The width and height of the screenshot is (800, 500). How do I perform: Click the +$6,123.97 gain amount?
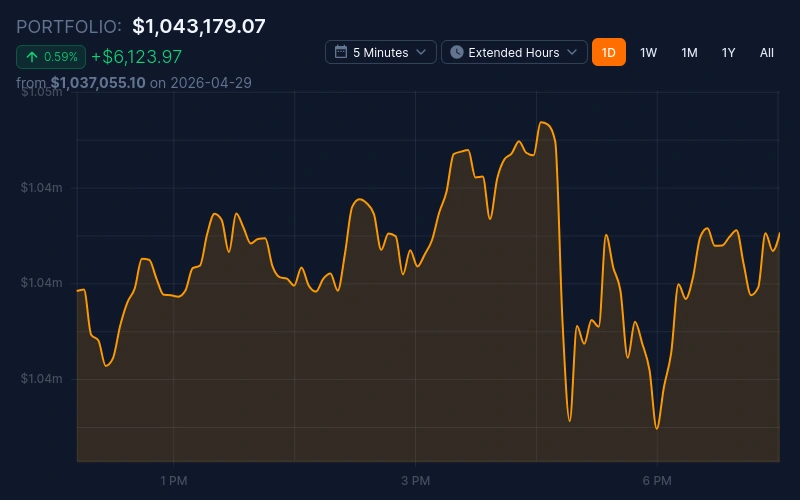tap(136, 57)
